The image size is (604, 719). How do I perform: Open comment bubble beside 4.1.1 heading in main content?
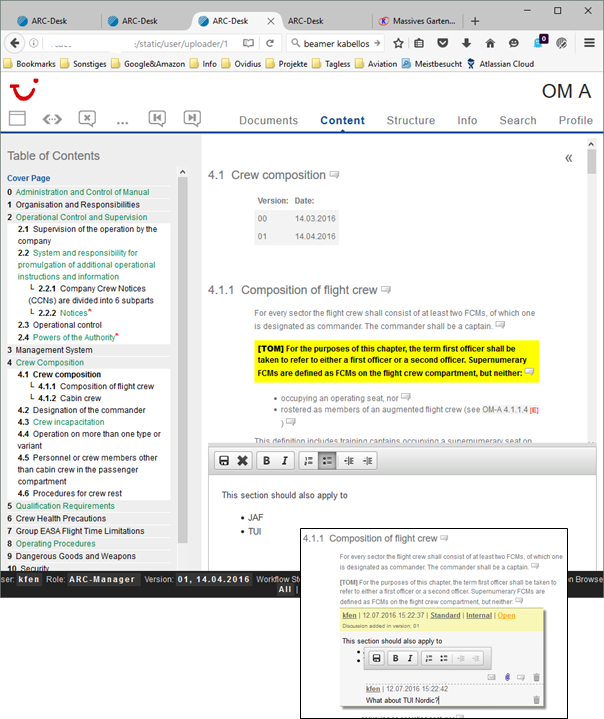(x=386, y=290)
